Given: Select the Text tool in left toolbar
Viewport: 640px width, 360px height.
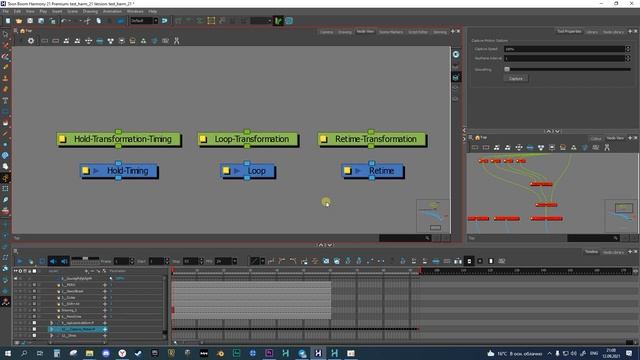Looking at the screenshot, I should pyautogui.click(x=5, y=100).
